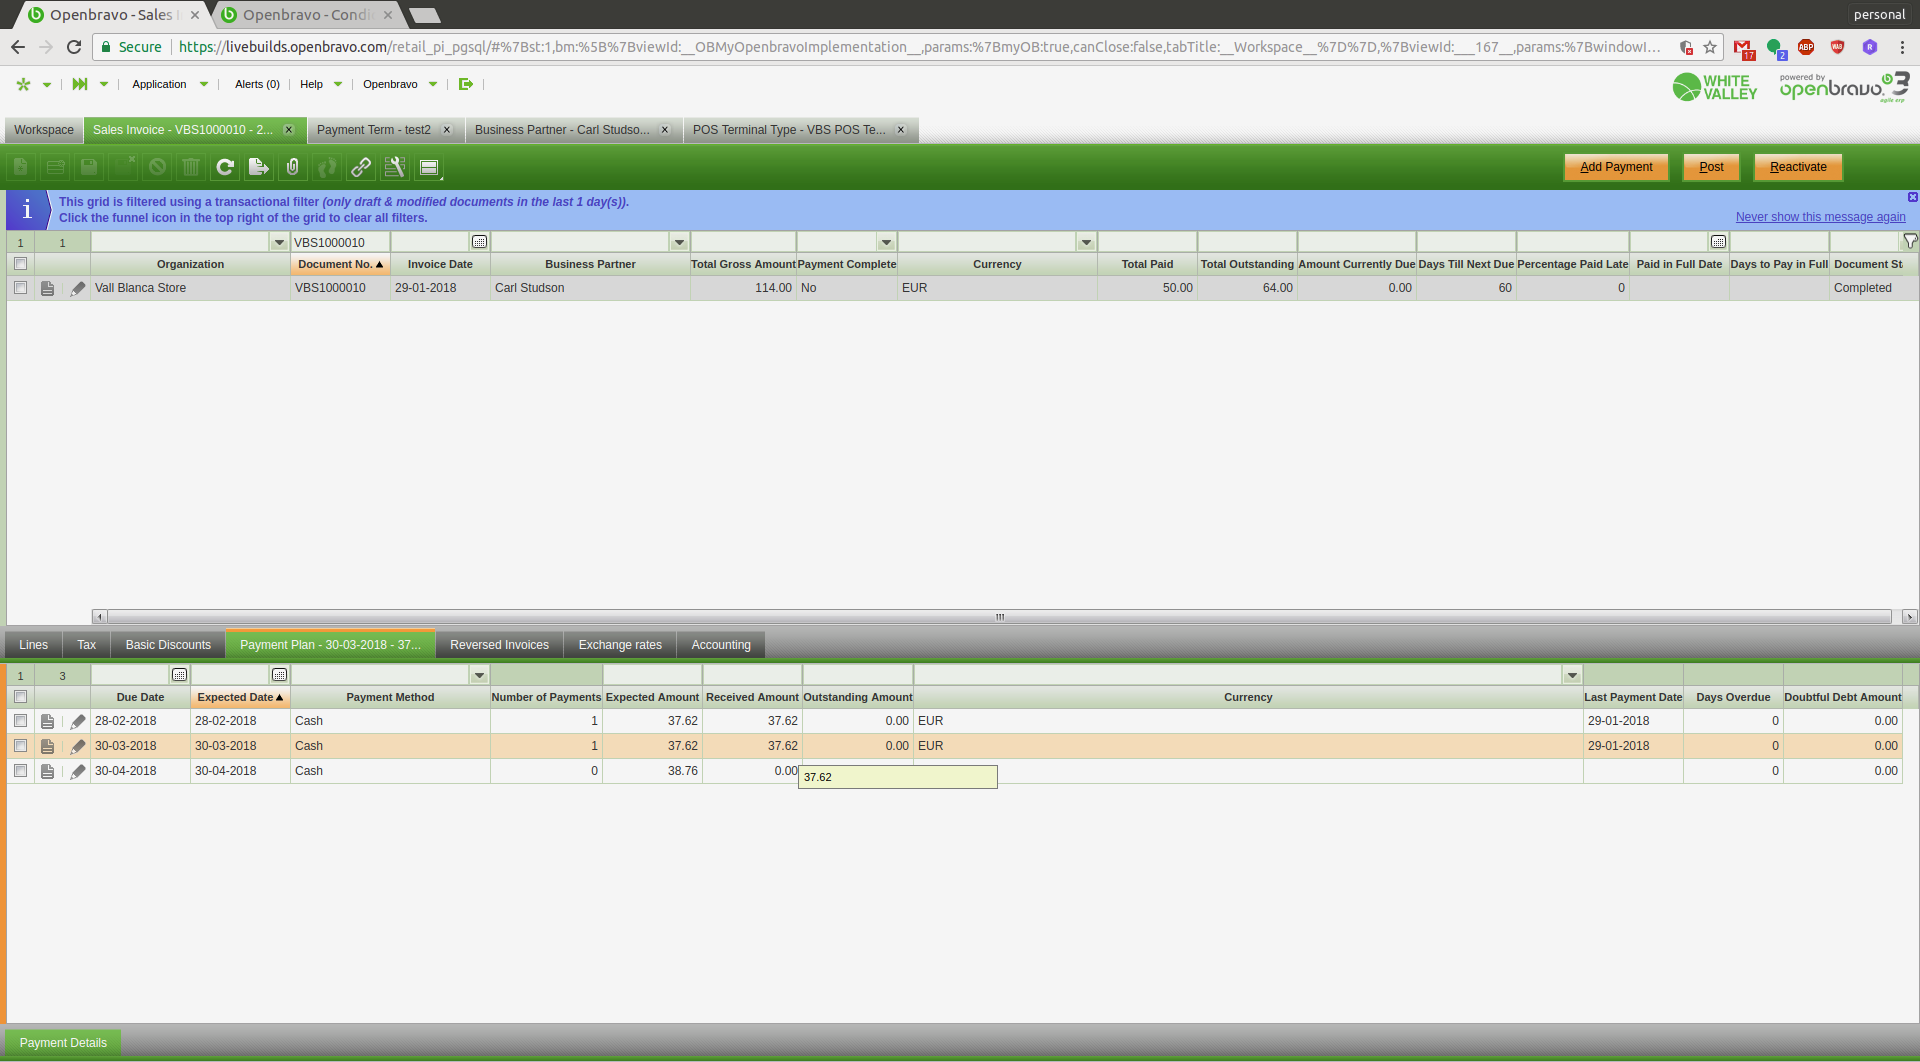Expand the Application menu dropdown arrow
The width and height of the screenshot is (1920, 1062).
pos(204,84)
